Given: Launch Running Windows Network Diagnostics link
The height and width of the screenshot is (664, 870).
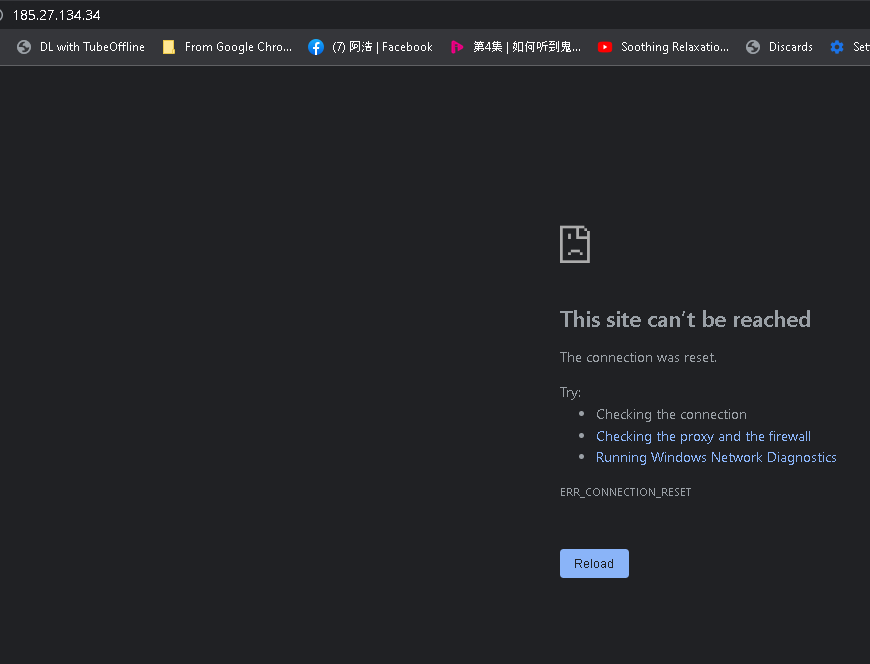Looking at the screenshot, I should (x=716, y=457).
